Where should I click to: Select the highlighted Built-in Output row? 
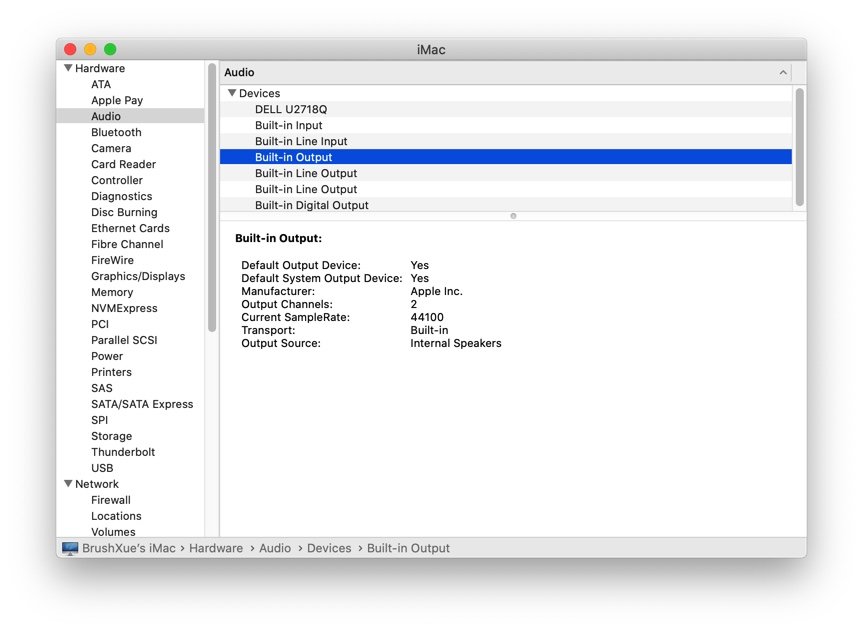click(x=506, y=157)
